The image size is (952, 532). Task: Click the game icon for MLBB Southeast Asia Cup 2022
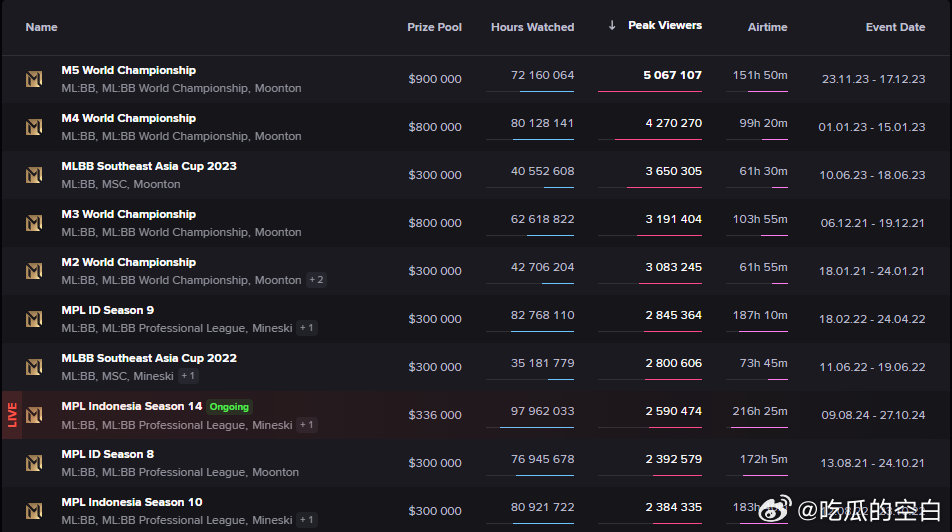(34, 367)
